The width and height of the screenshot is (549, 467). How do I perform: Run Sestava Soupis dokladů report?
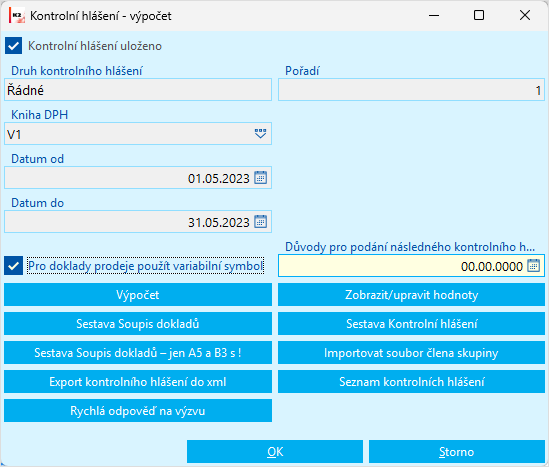pyautogui.click(x=138, y=324)
